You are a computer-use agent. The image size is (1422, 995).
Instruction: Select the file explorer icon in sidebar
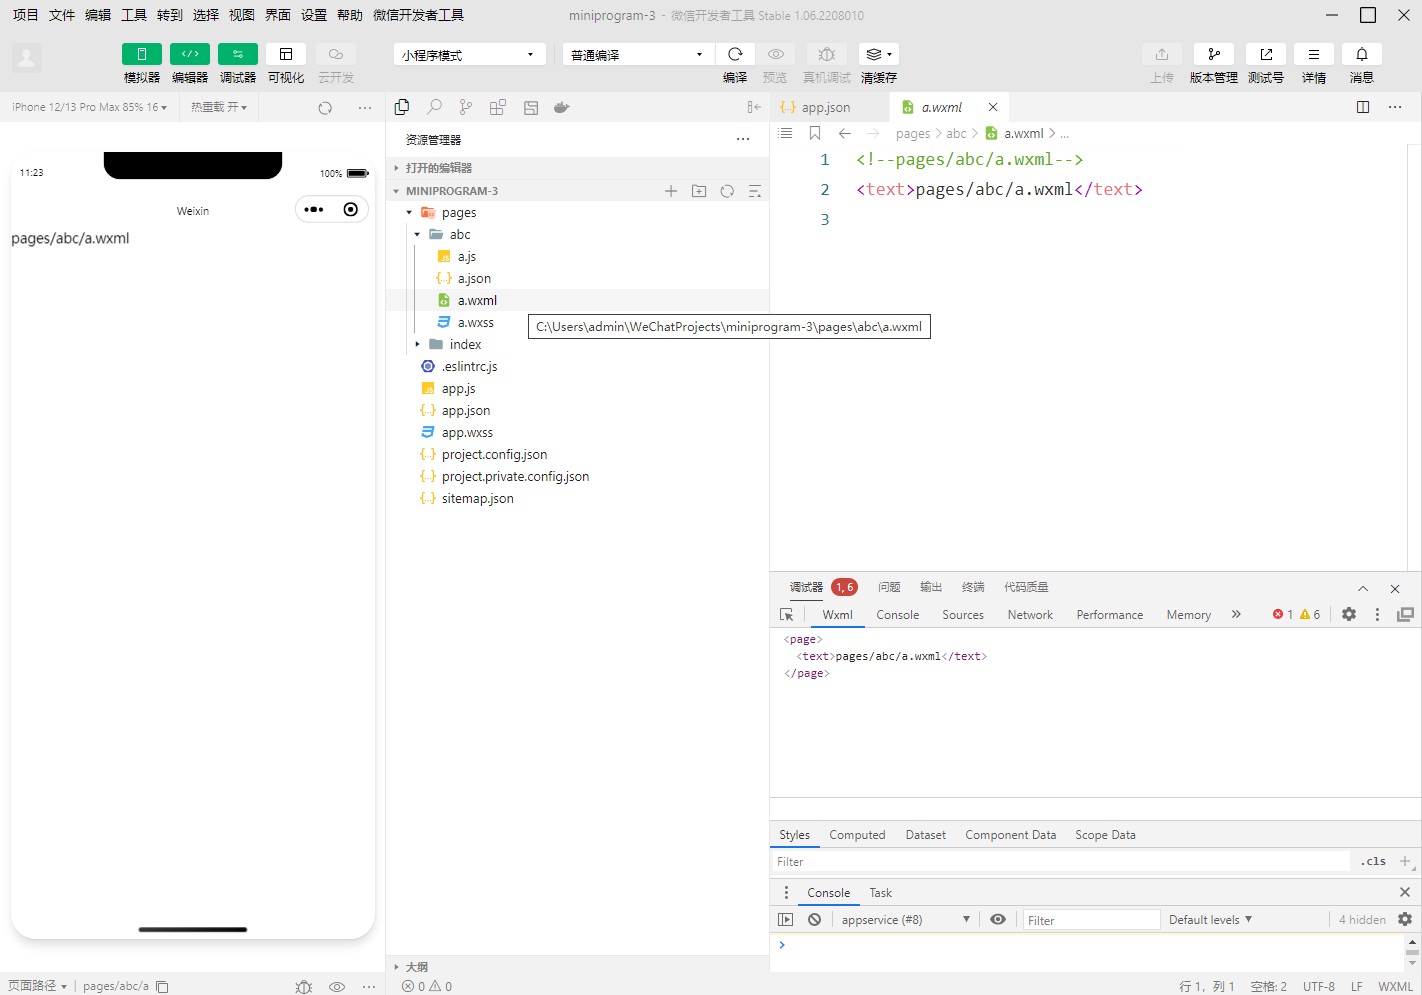point(402,107)
